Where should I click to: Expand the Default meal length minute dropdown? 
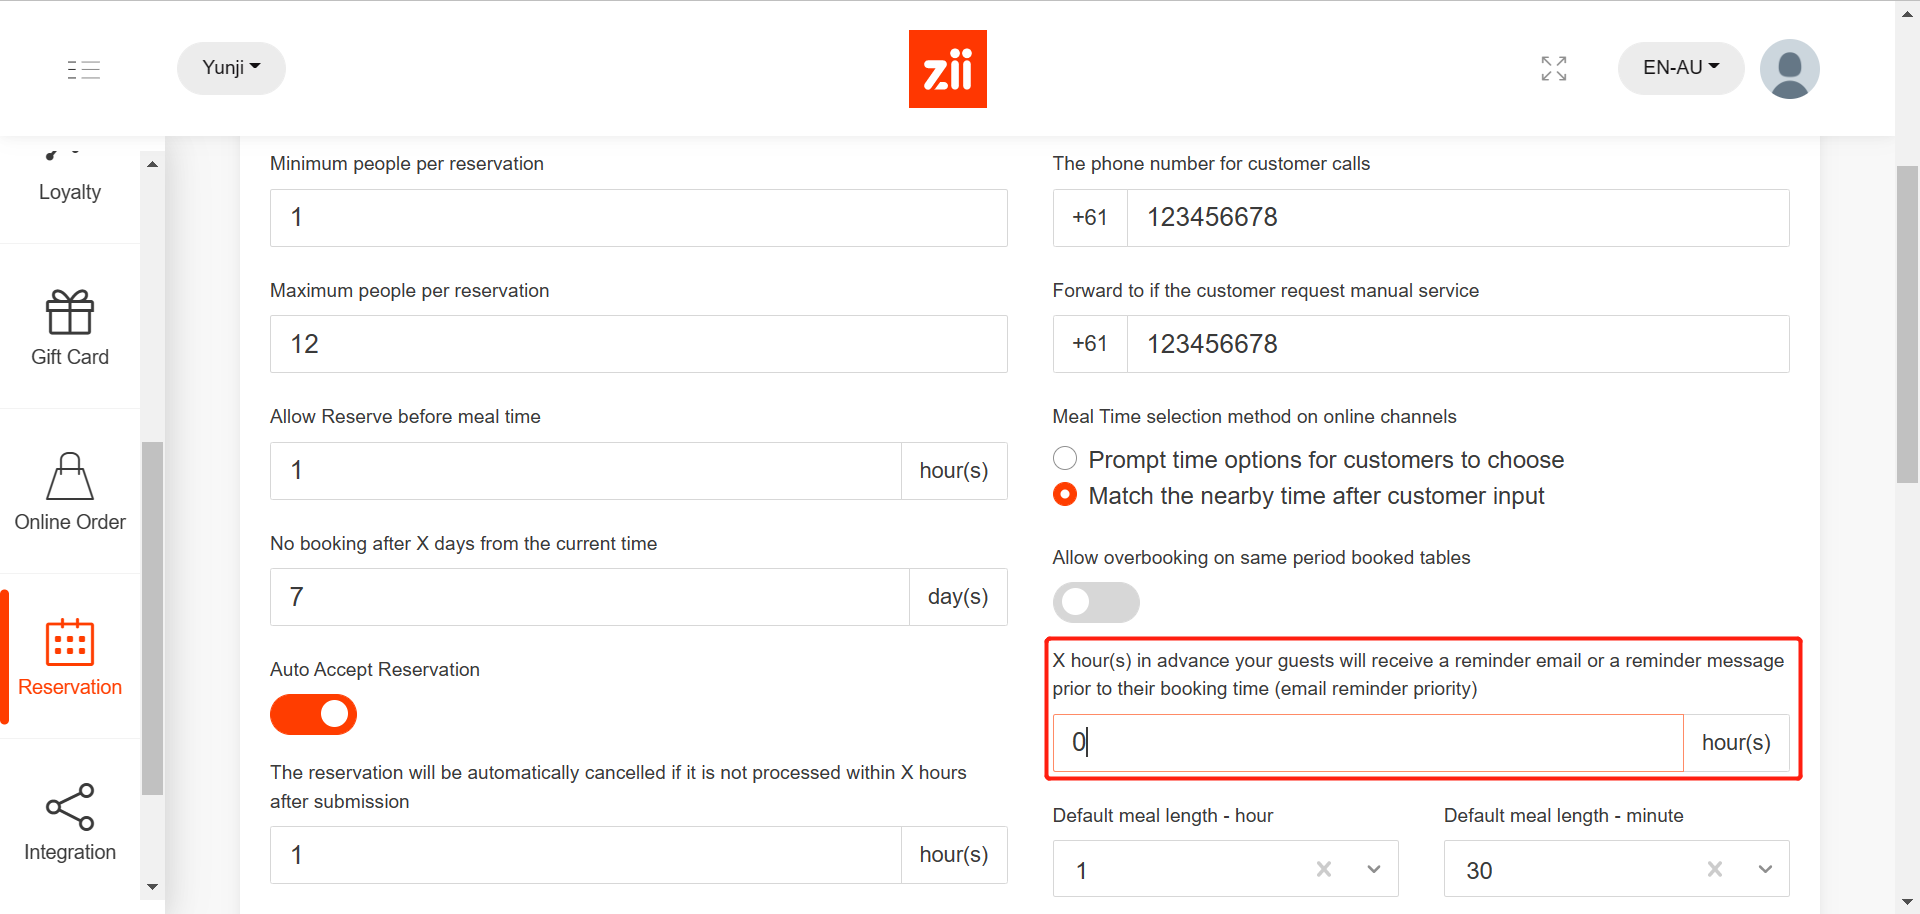coord(1764,869)
